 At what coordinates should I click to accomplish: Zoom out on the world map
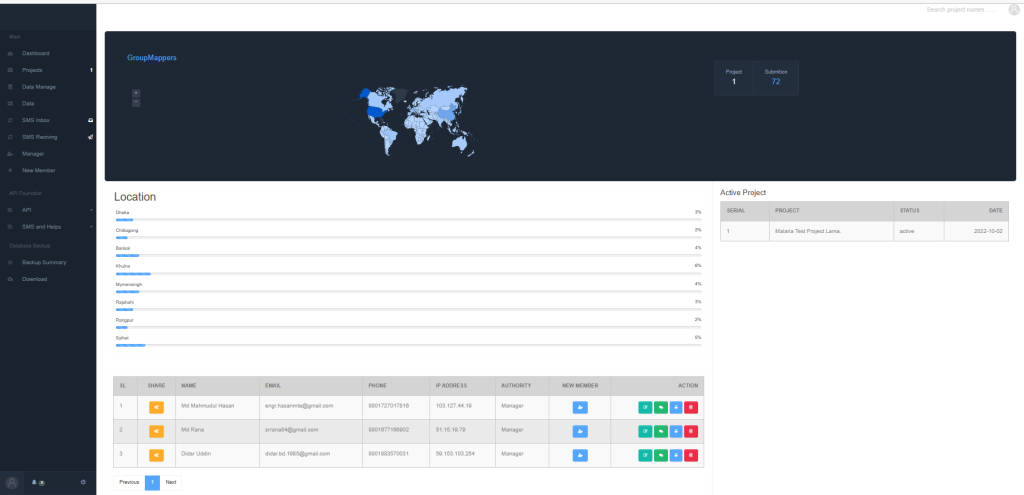click(x=136, y=102)
